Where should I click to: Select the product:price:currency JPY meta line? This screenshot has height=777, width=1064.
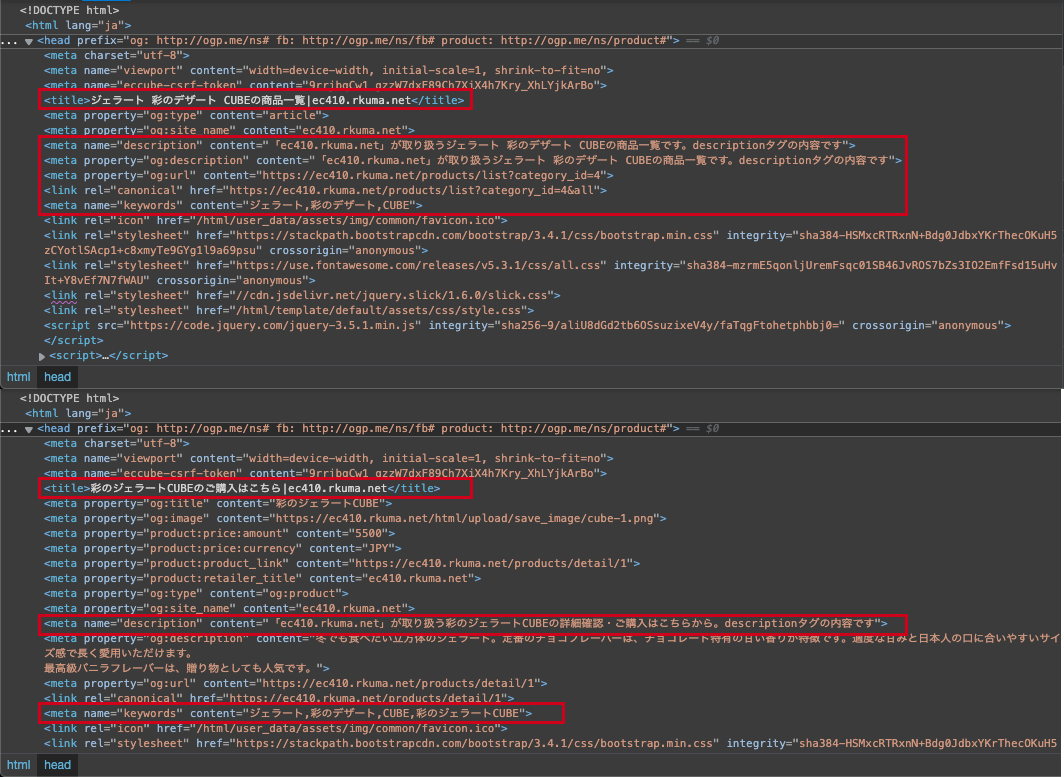pos(223,548)
